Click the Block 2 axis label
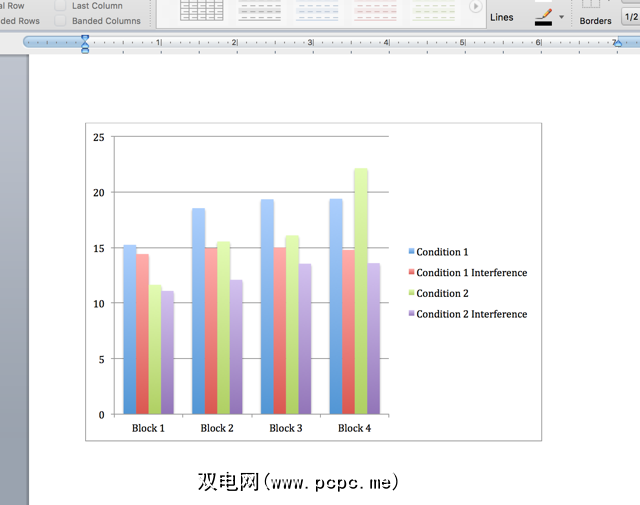The image size is (640, 505). click(217, 428)
